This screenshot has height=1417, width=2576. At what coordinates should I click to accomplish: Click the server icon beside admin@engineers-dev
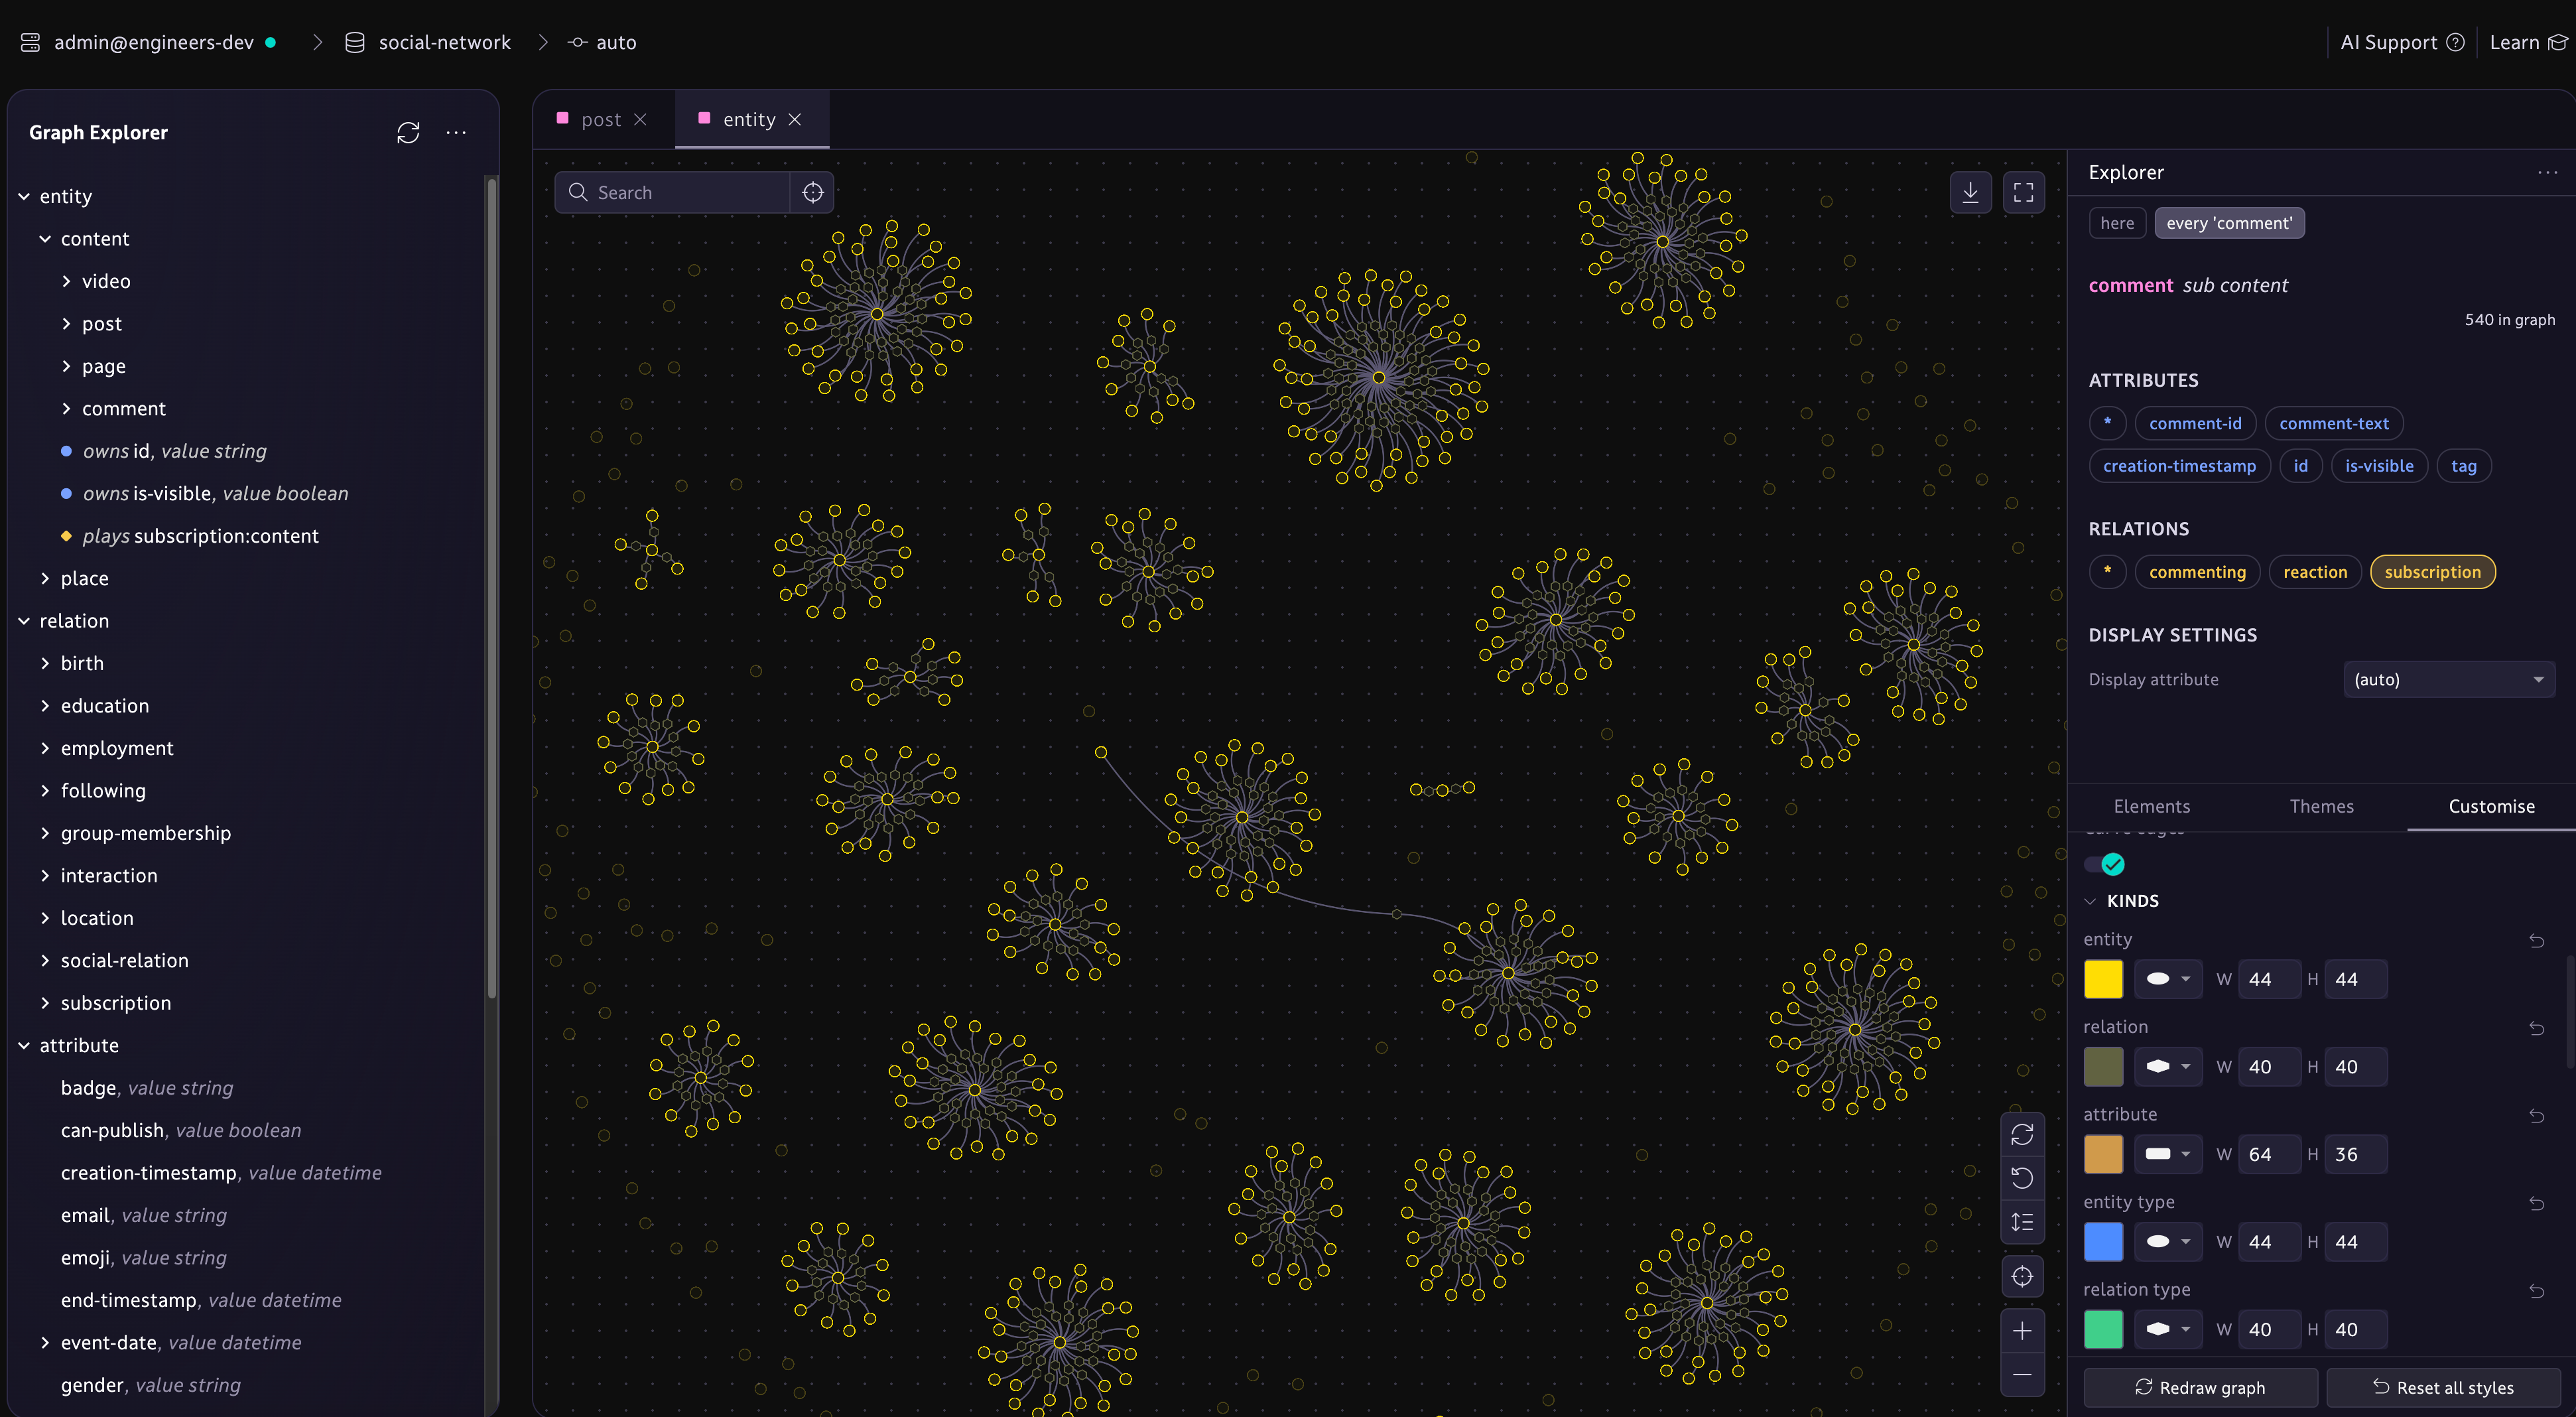click(31, 42)
